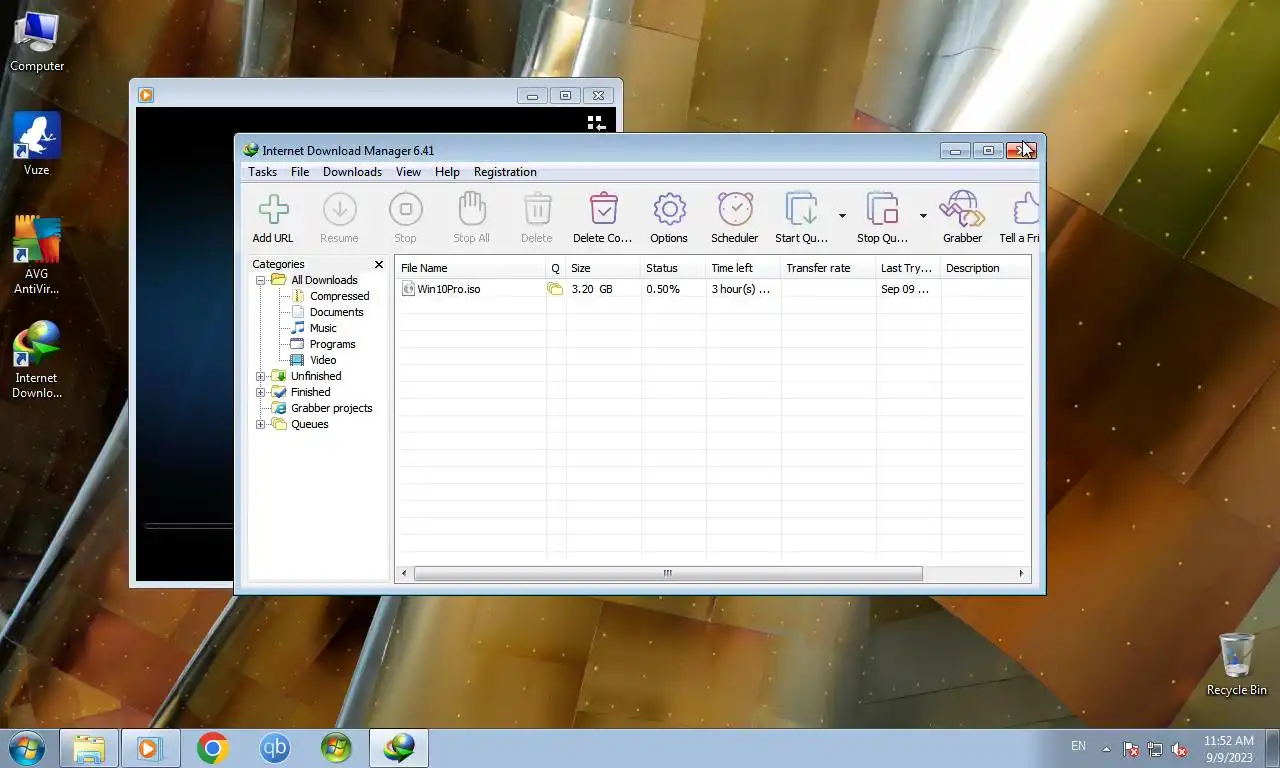Open the Recycle Bin
This screenshot has height=768, width=1280.
(1236, 664)
